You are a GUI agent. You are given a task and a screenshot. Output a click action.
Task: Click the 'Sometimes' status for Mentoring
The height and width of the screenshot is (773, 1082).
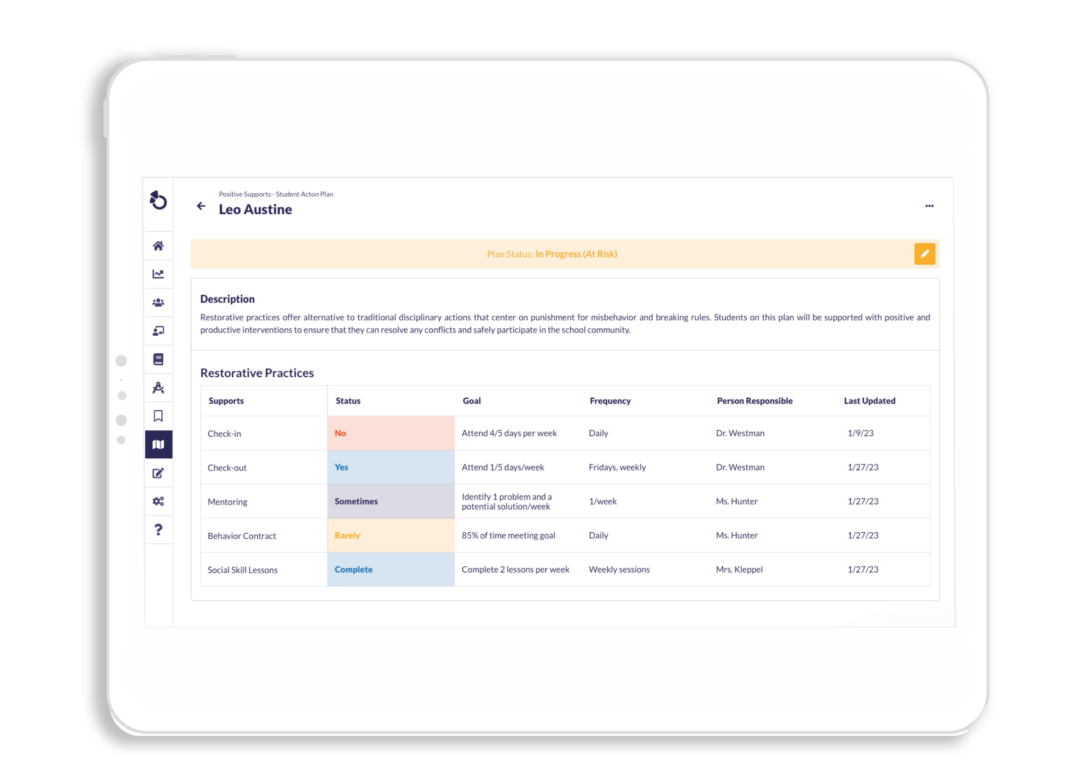click(x=390, y=502)
